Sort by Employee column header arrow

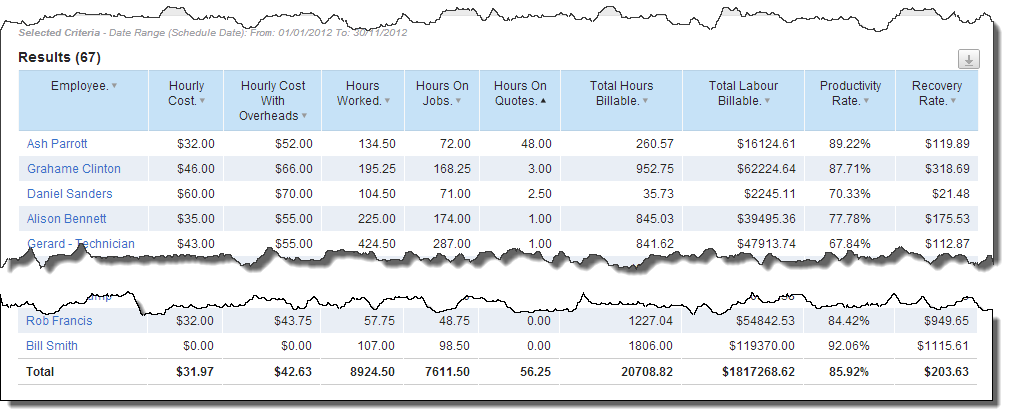[114, 87]
